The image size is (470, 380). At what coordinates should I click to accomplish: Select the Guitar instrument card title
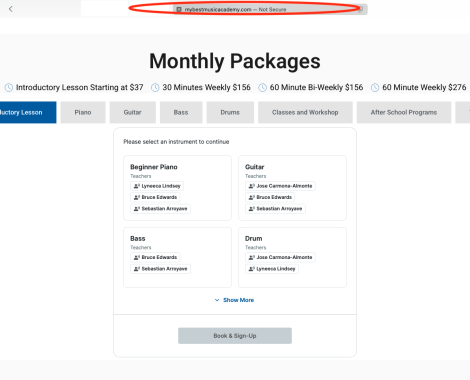pos(255,167)
